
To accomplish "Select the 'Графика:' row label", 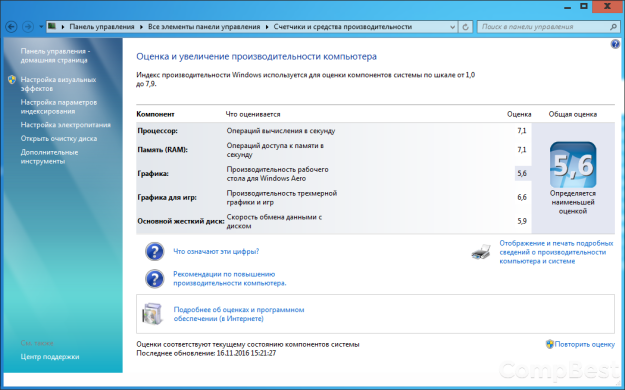I will coord(153,173).
